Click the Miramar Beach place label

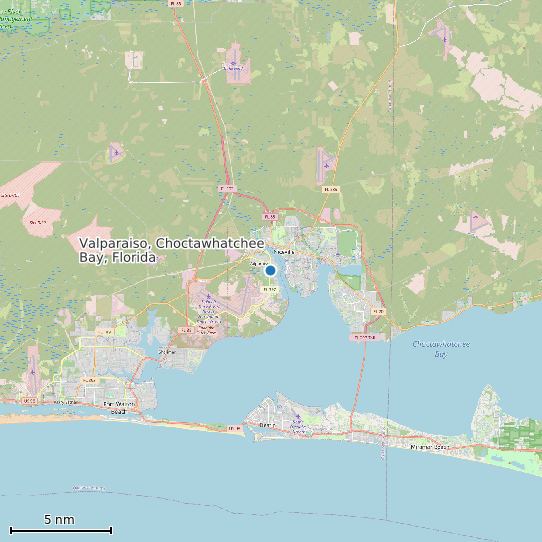click(x=430, y=447)
